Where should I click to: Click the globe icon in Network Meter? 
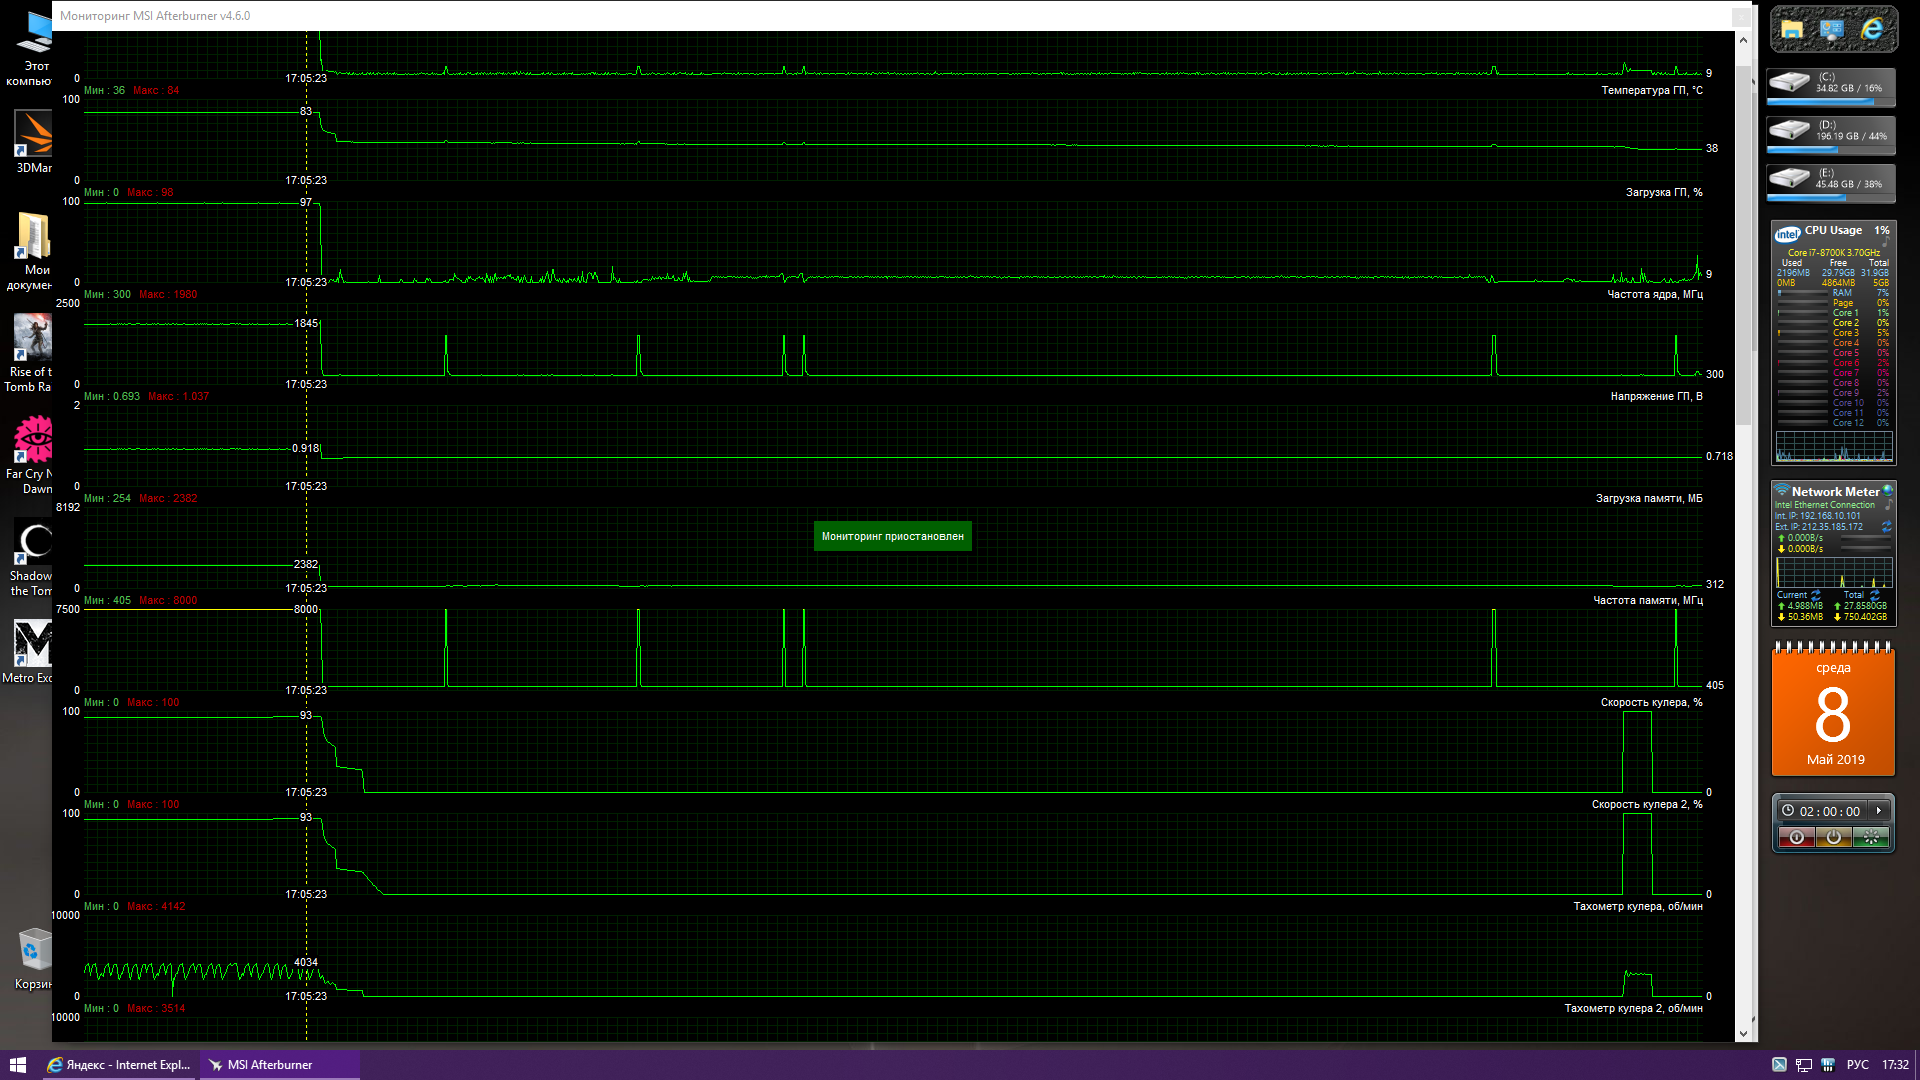[1888, 491]
